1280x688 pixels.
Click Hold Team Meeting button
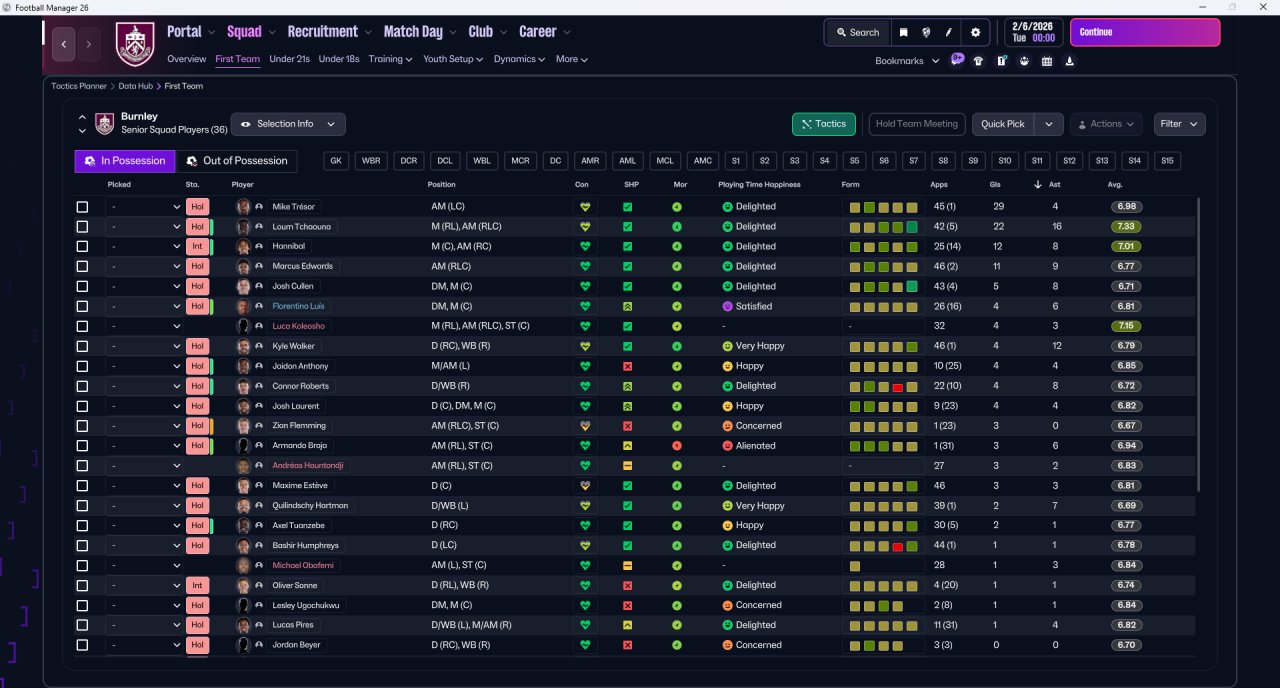point(917,124)
